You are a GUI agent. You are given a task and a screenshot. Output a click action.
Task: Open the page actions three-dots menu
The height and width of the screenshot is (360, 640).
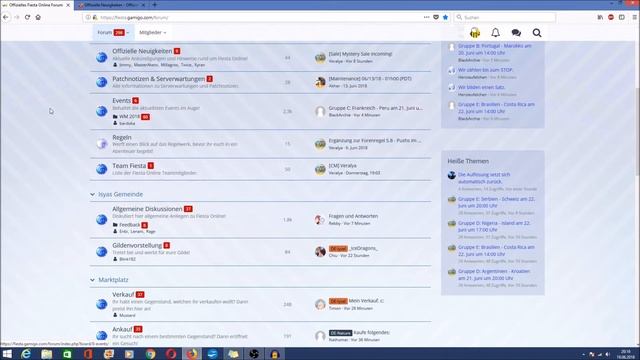427,17
